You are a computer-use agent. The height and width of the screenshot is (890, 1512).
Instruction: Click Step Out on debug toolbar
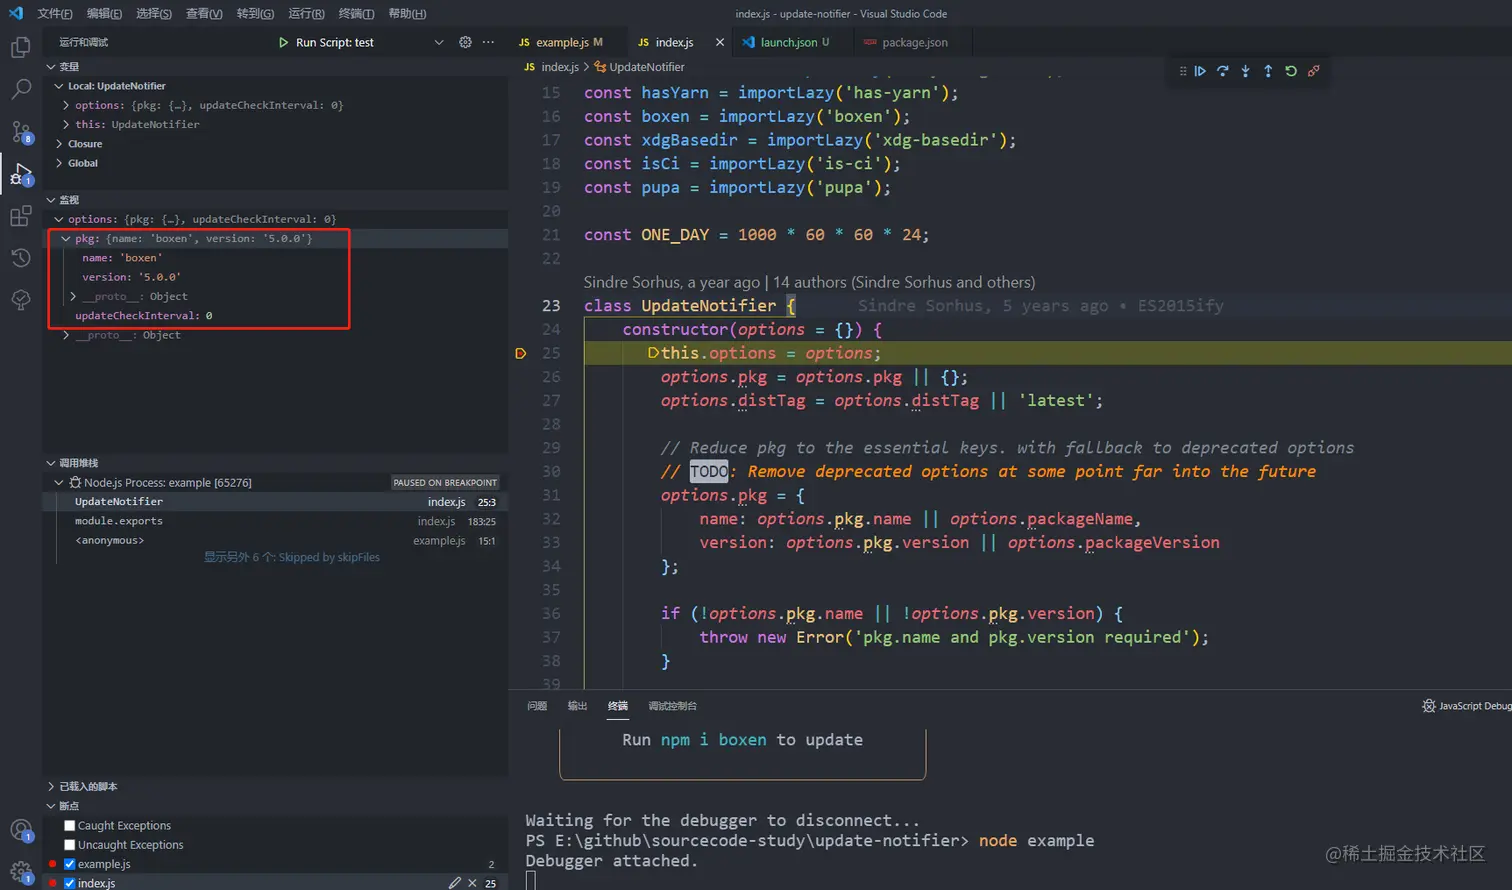(x=1268, y=71)
